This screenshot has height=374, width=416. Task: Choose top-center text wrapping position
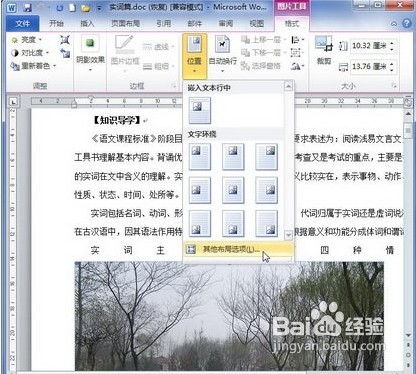[x=233, y=157]
